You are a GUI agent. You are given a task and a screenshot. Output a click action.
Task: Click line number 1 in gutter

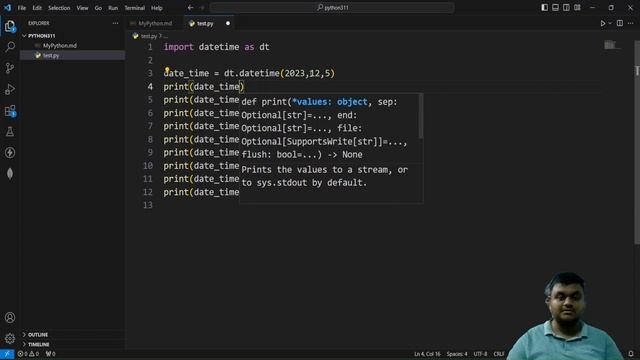click(x=150, y=47)
